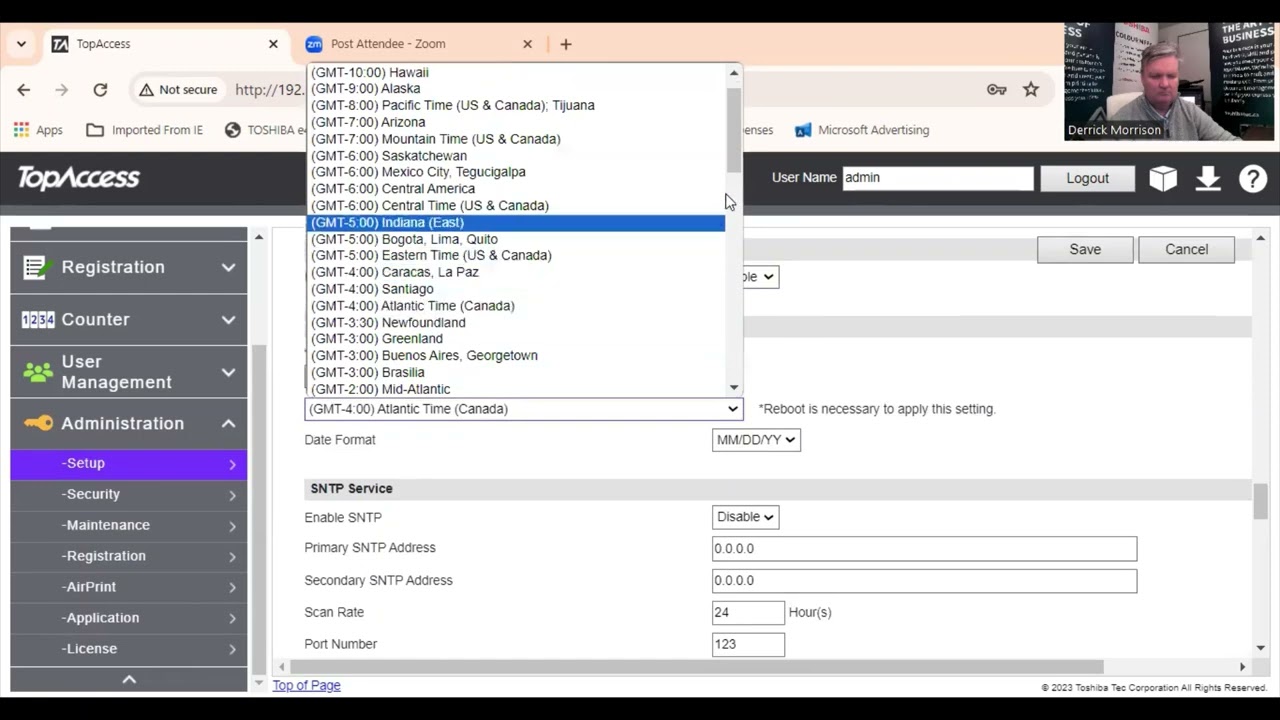Click the download arrow icon in header
Screen dimensions: 1280x720
click(1208, 178)
